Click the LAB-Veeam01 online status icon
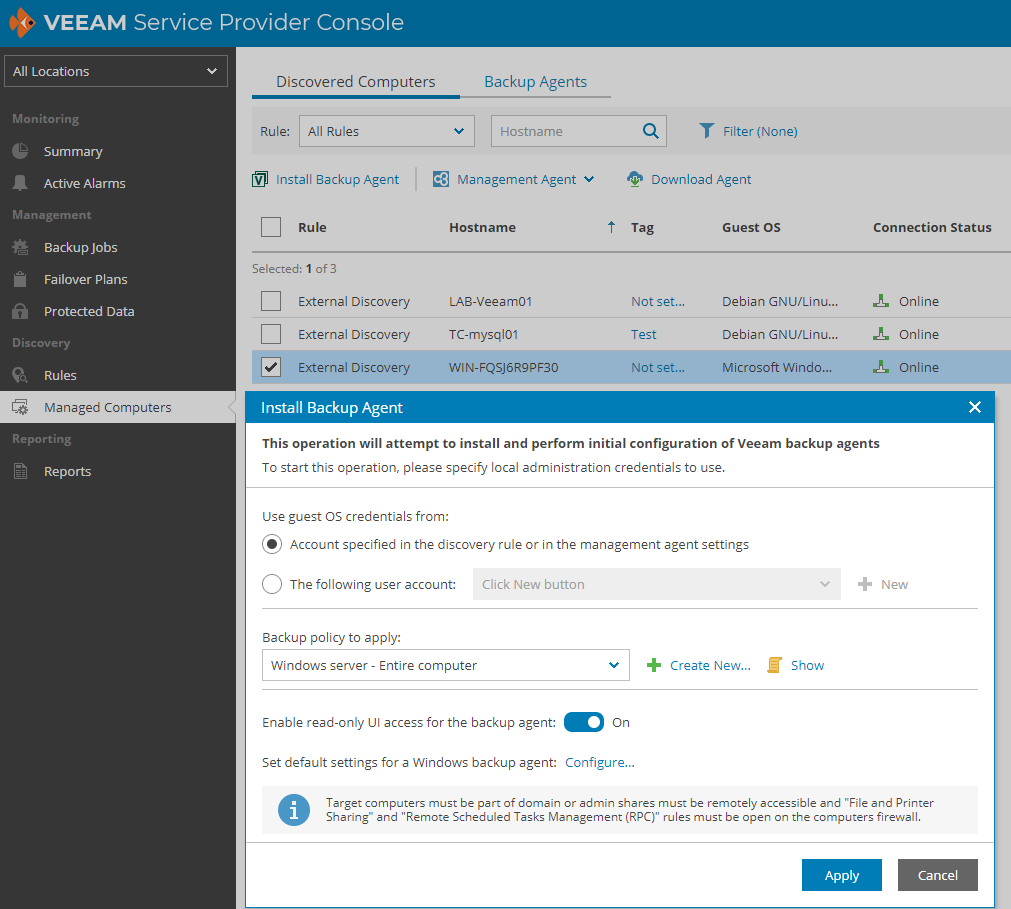The image size is (1011, 909). pos(881,301)
